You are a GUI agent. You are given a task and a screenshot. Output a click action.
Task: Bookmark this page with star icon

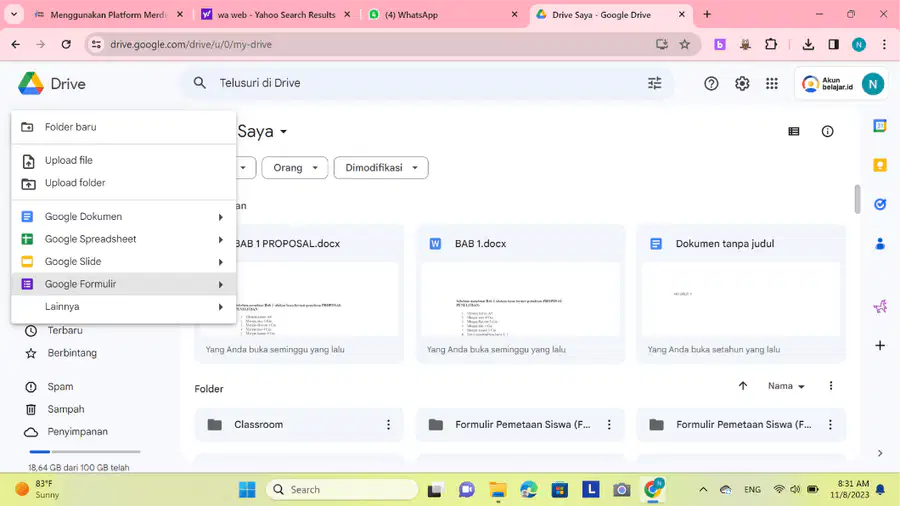coord(685,44)
